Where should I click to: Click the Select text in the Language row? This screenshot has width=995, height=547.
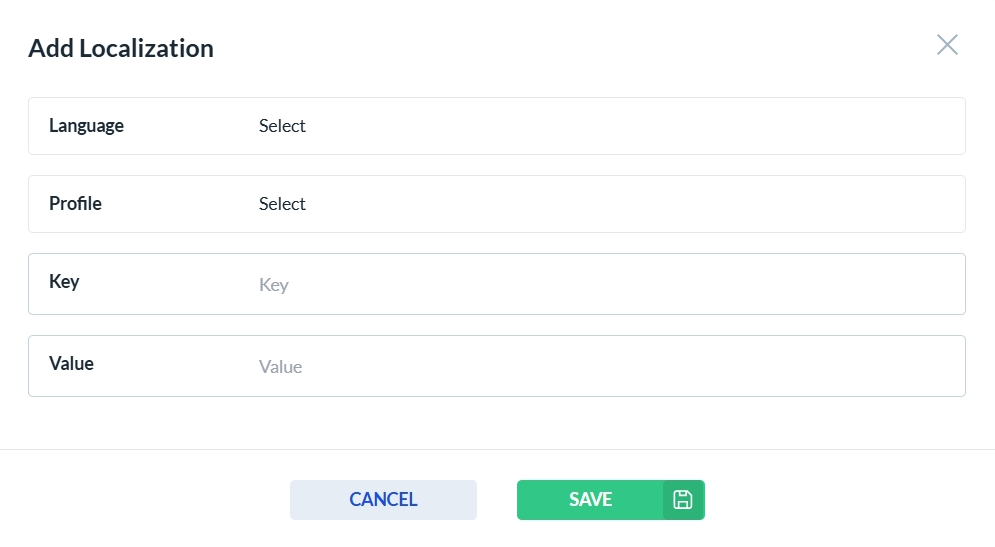point(282,126)
